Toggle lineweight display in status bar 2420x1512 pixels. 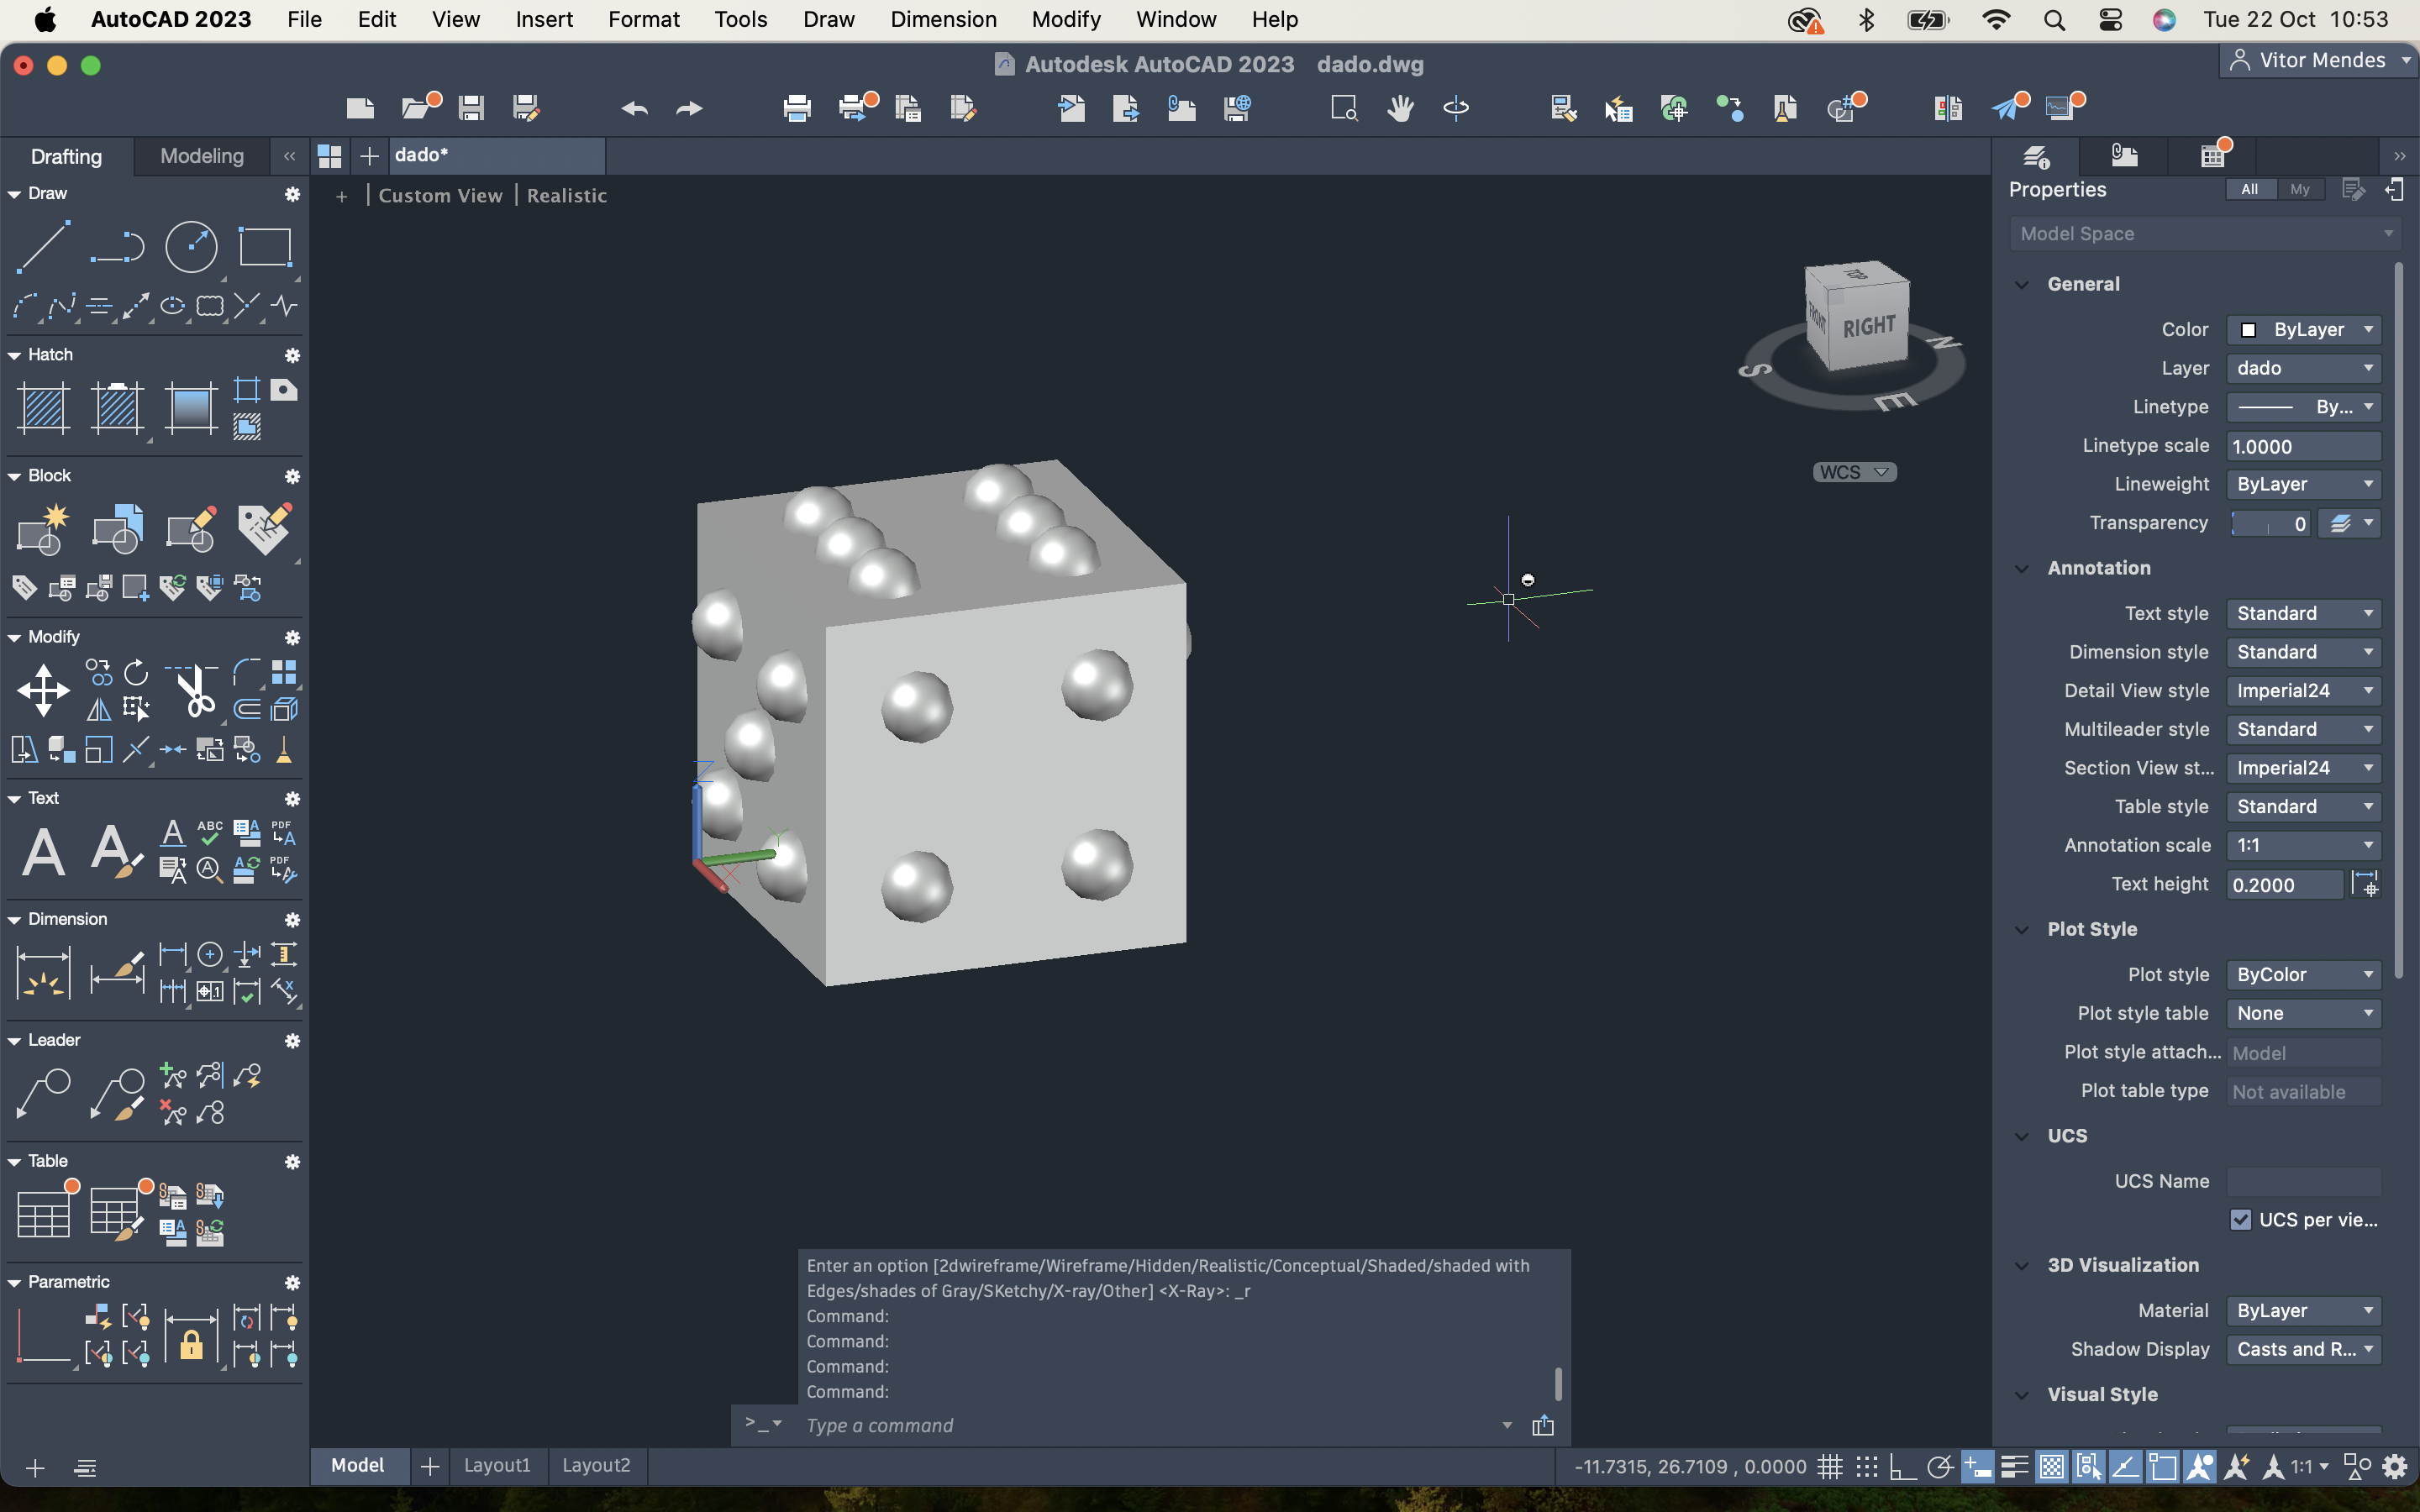point(2014,1466)
